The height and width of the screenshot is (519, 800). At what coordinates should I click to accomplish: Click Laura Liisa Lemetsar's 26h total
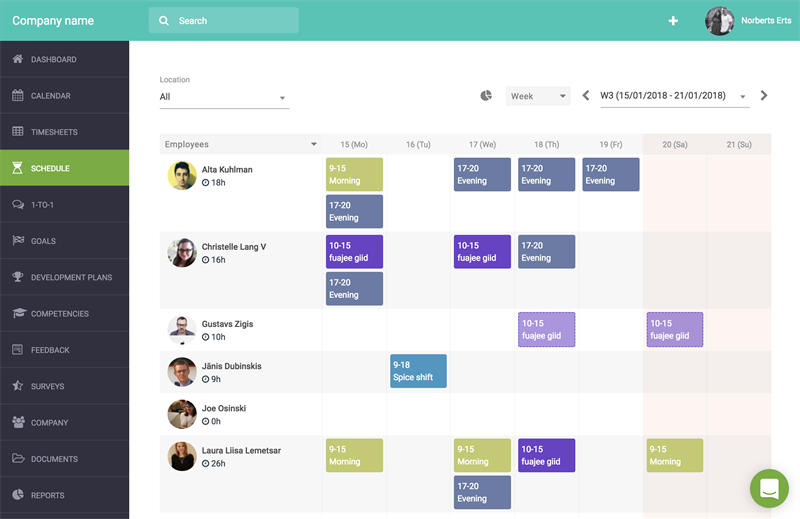213,463
